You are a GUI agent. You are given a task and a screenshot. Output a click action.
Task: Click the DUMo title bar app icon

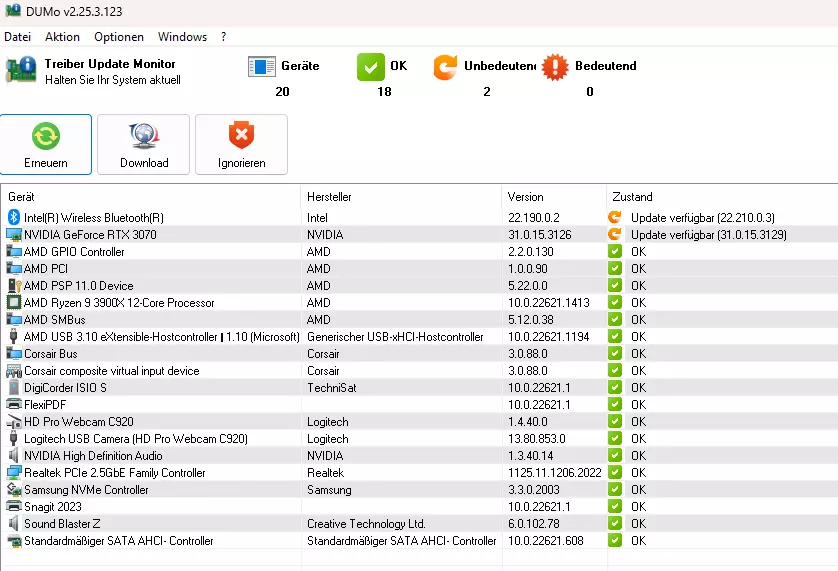coord(13,10)
